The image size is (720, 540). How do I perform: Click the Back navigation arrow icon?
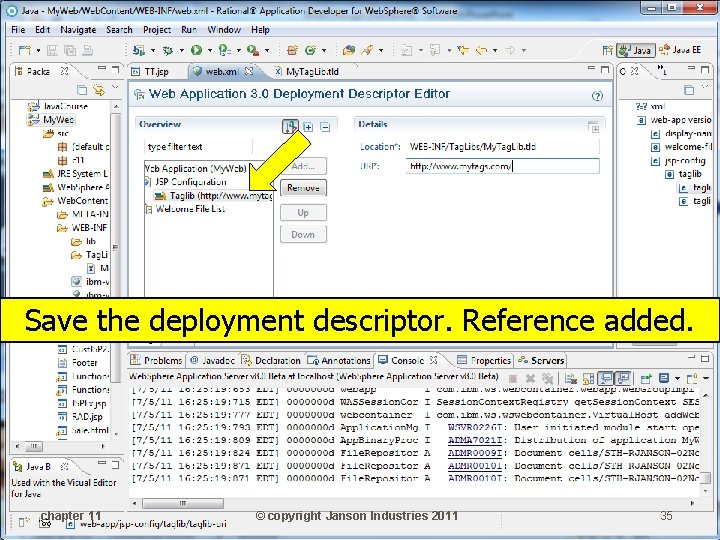(x=481, y=50)
